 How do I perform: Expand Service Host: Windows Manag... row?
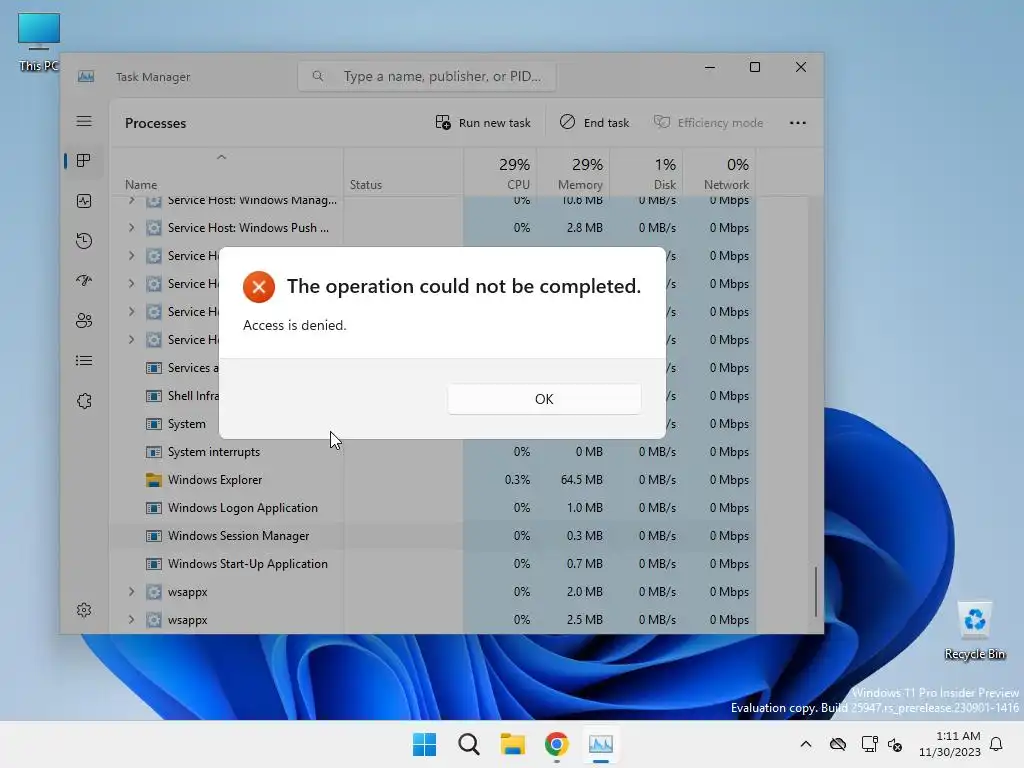pos(131,200)
